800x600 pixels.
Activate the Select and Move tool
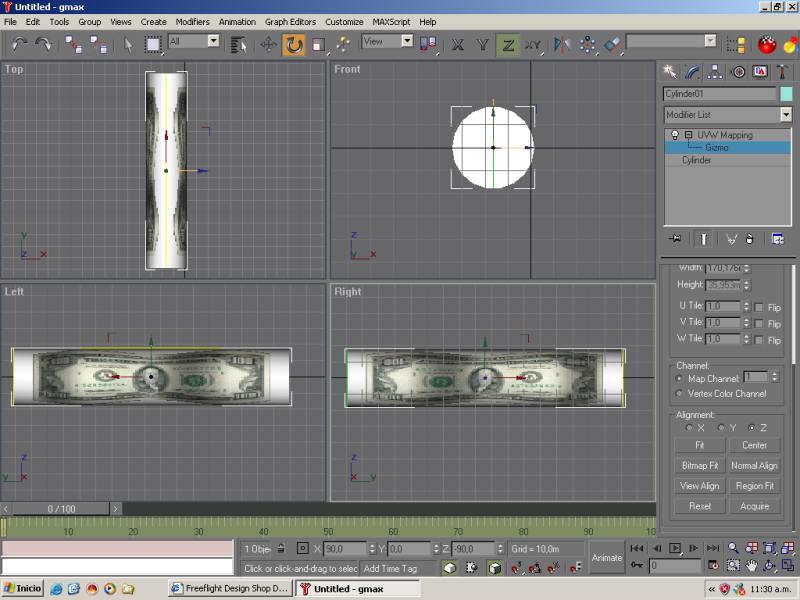click(x=268, y=44)
